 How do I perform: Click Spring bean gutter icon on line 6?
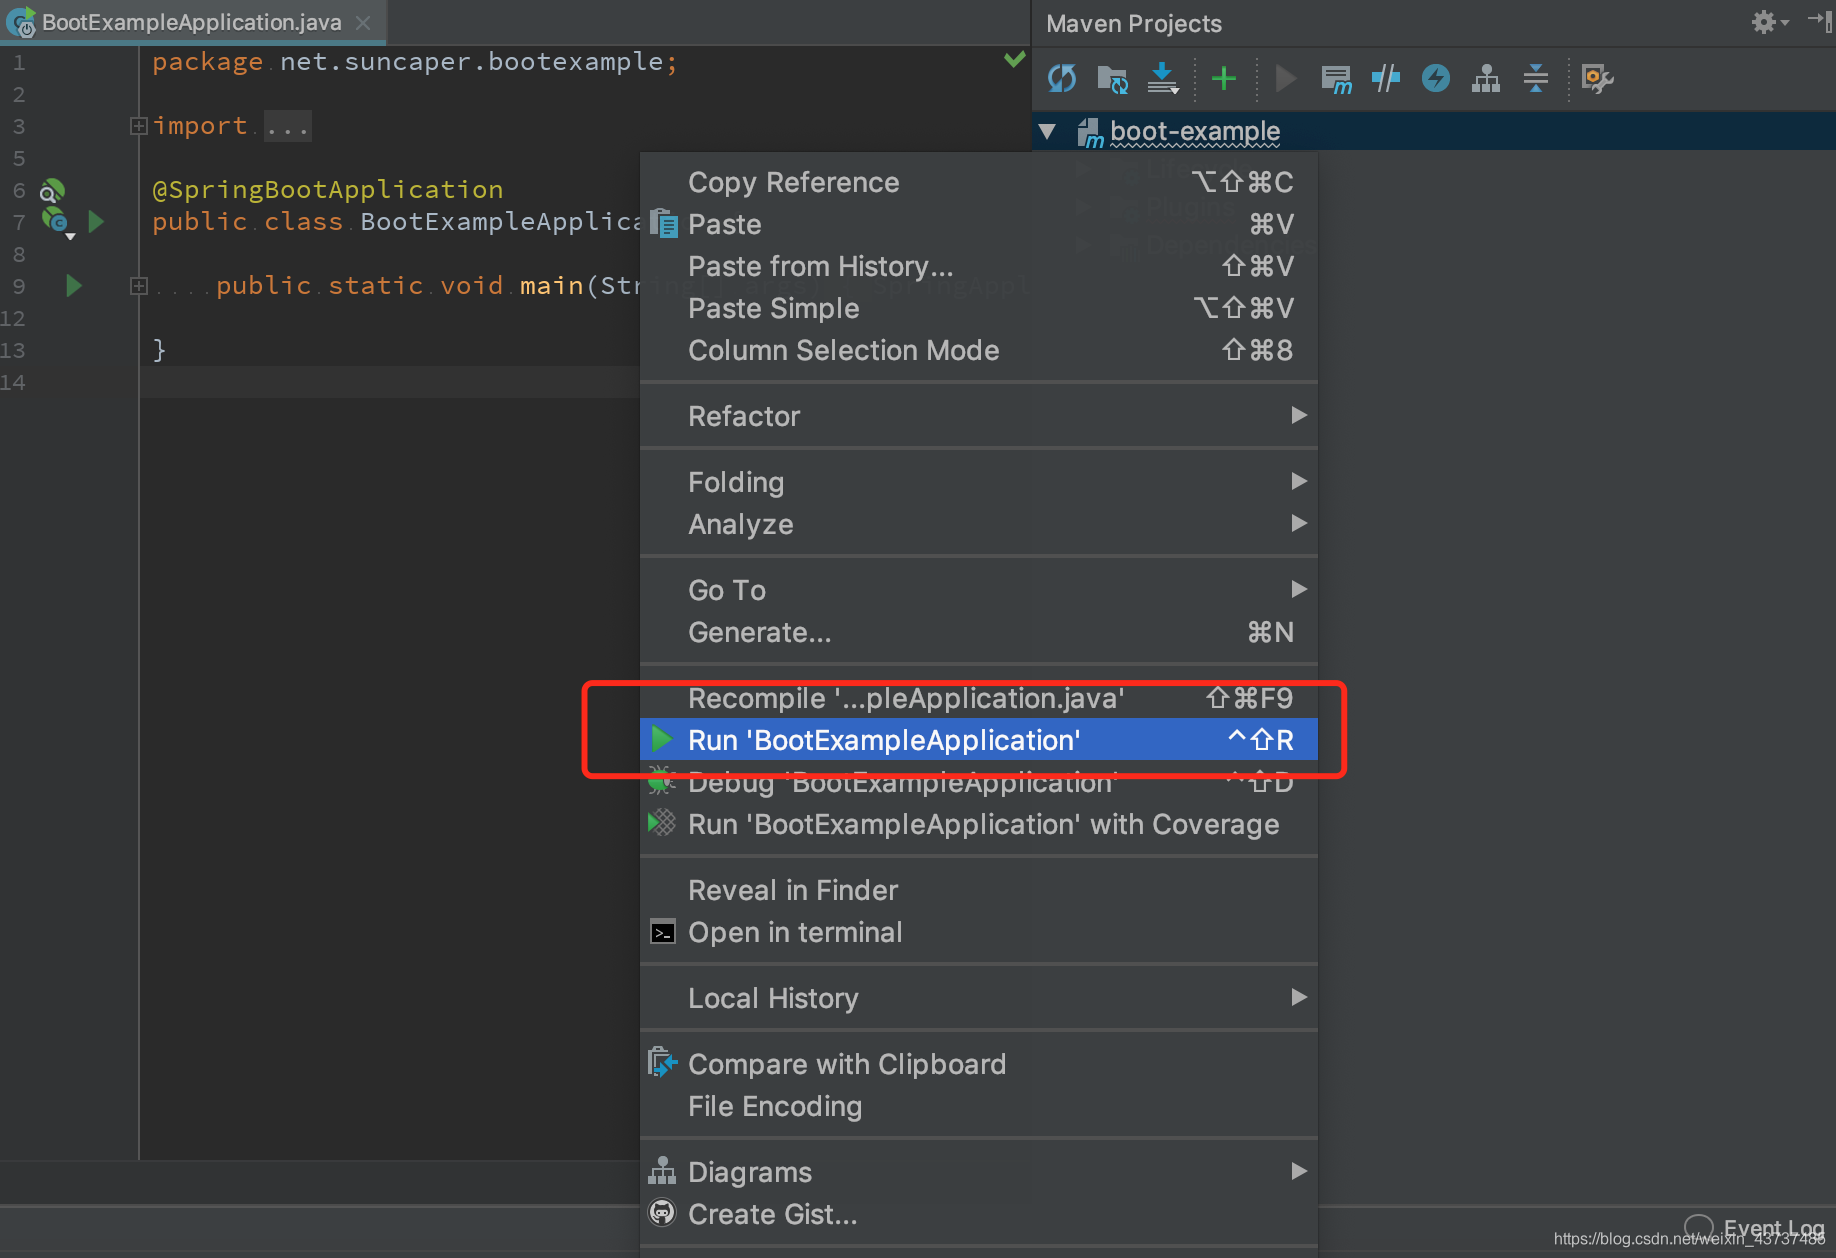coord(52,190)
